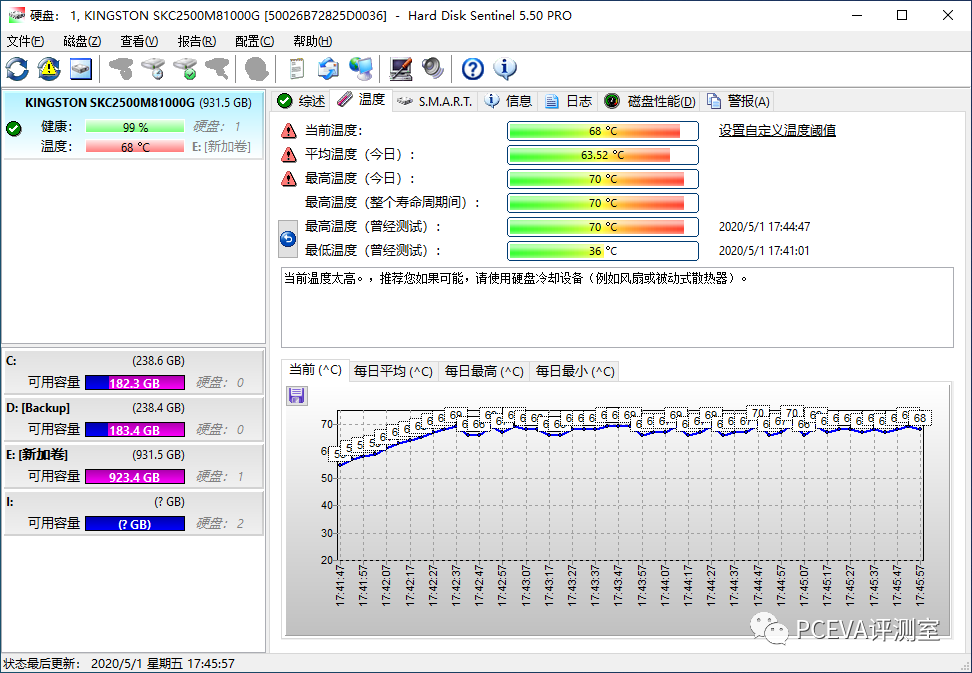The width and height of the screenshot is (972, 673).
Task: Click the disk with green checkmark icon
Action: pyautogui.click(x=185, y=69)
